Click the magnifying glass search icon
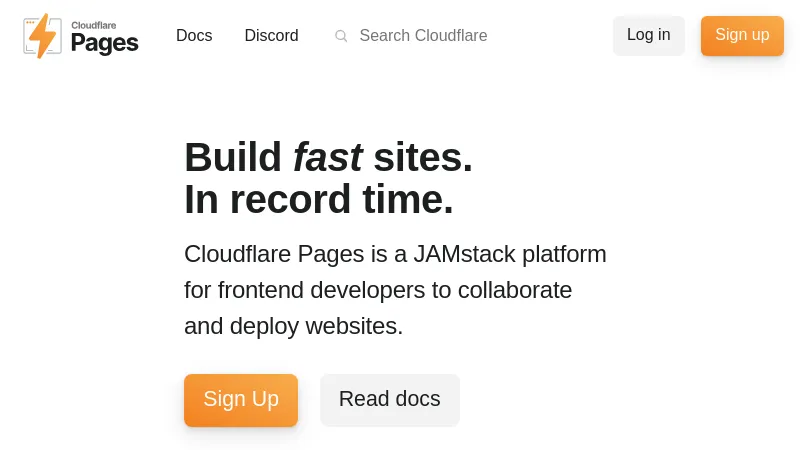 click(341, 36)
